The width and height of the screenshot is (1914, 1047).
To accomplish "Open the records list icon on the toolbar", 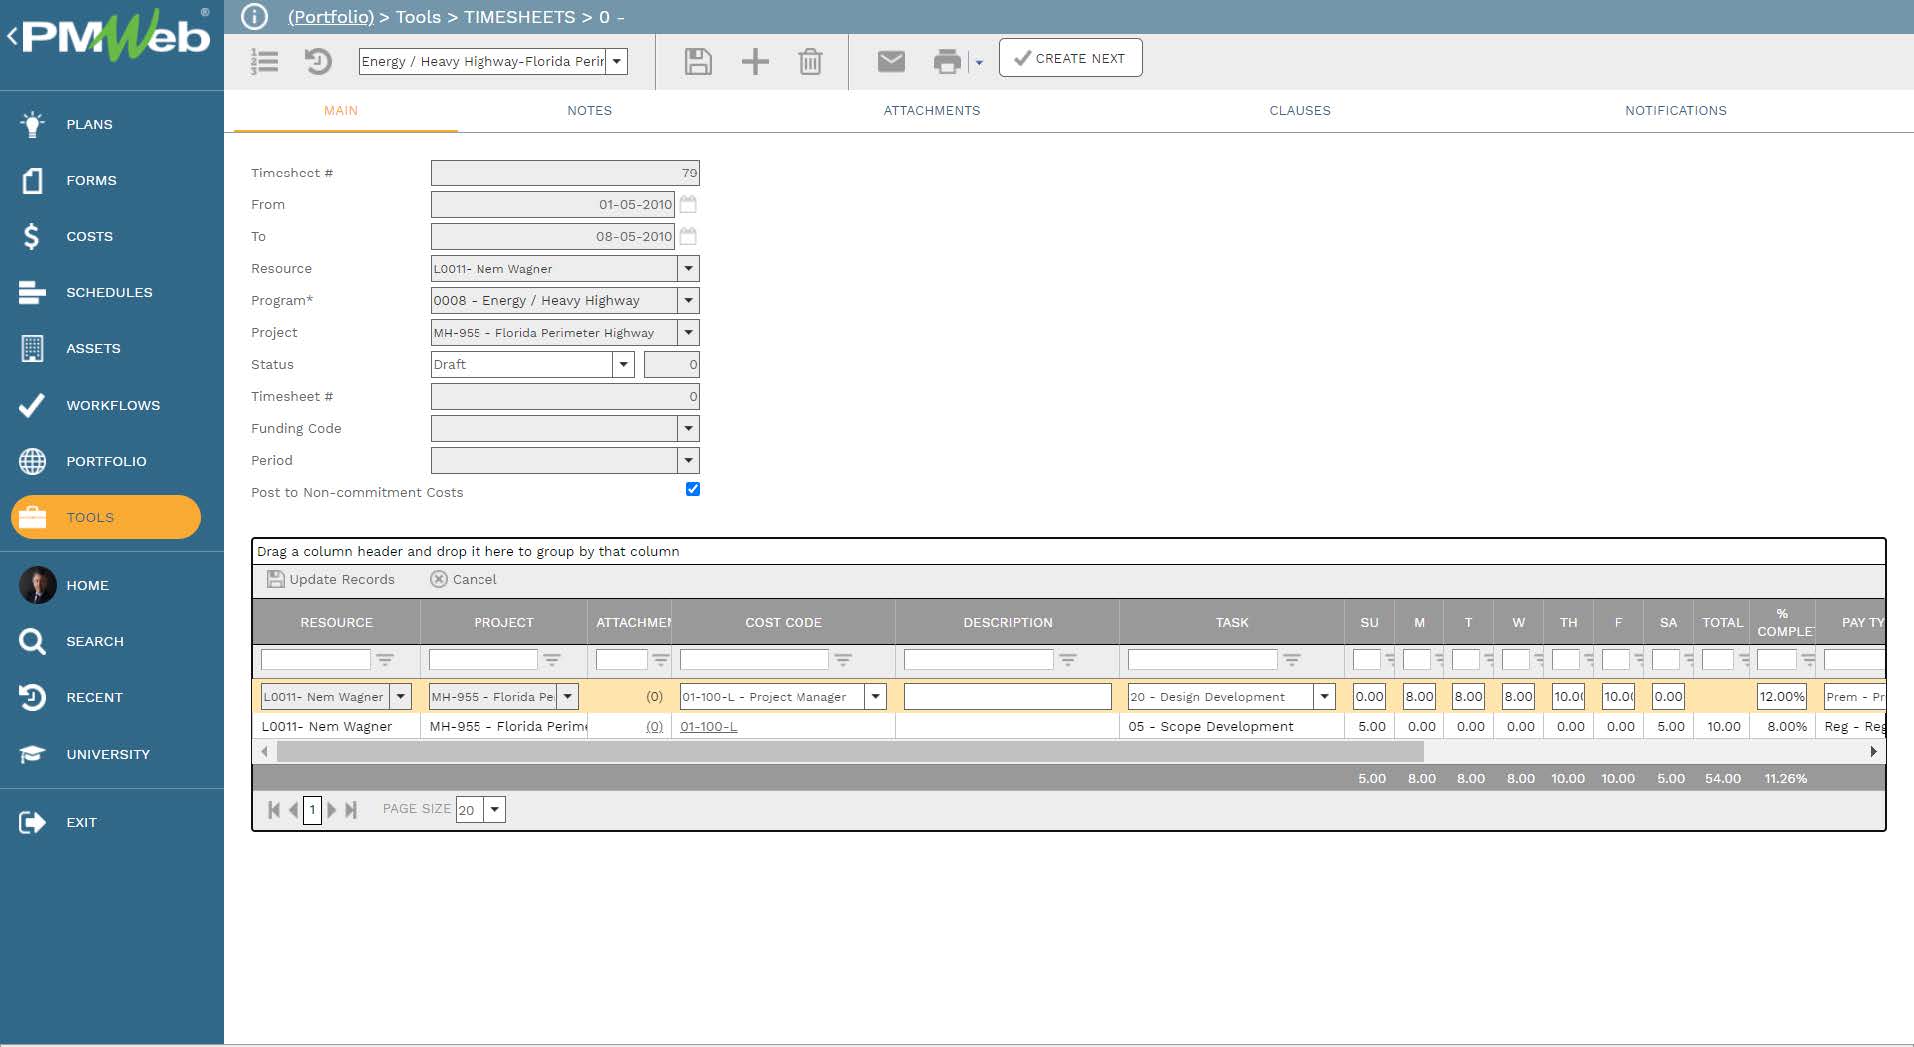I will pyautogui.click(x=265, y=61).
